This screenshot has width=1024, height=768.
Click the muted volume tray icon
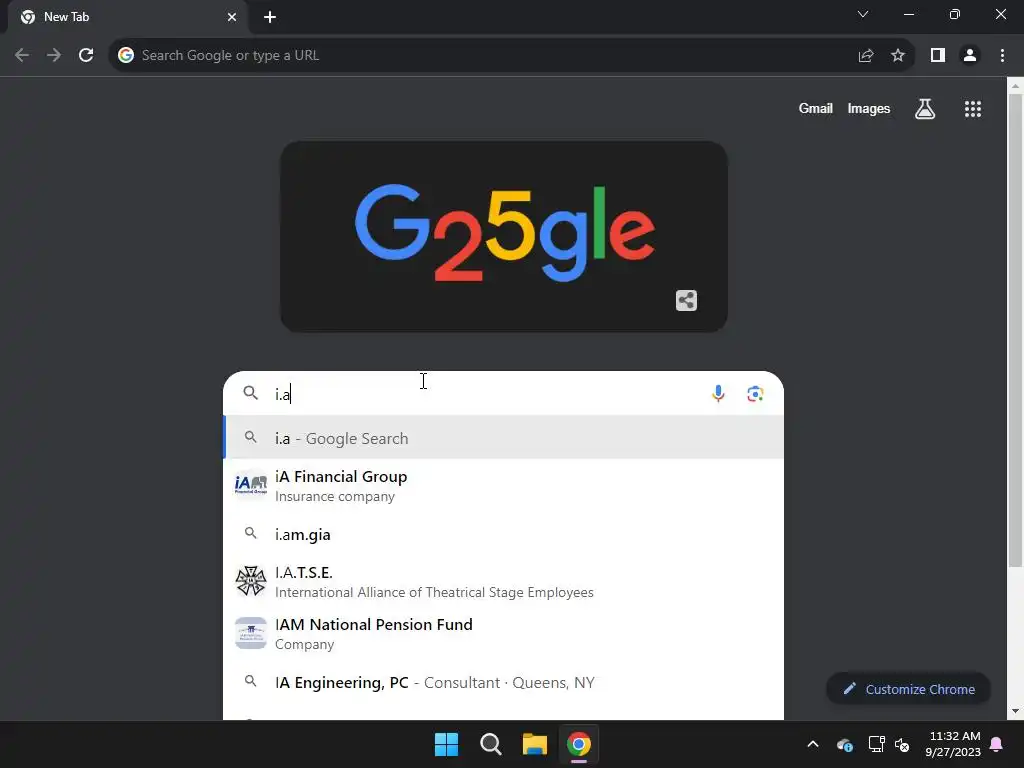coord(903,744)
